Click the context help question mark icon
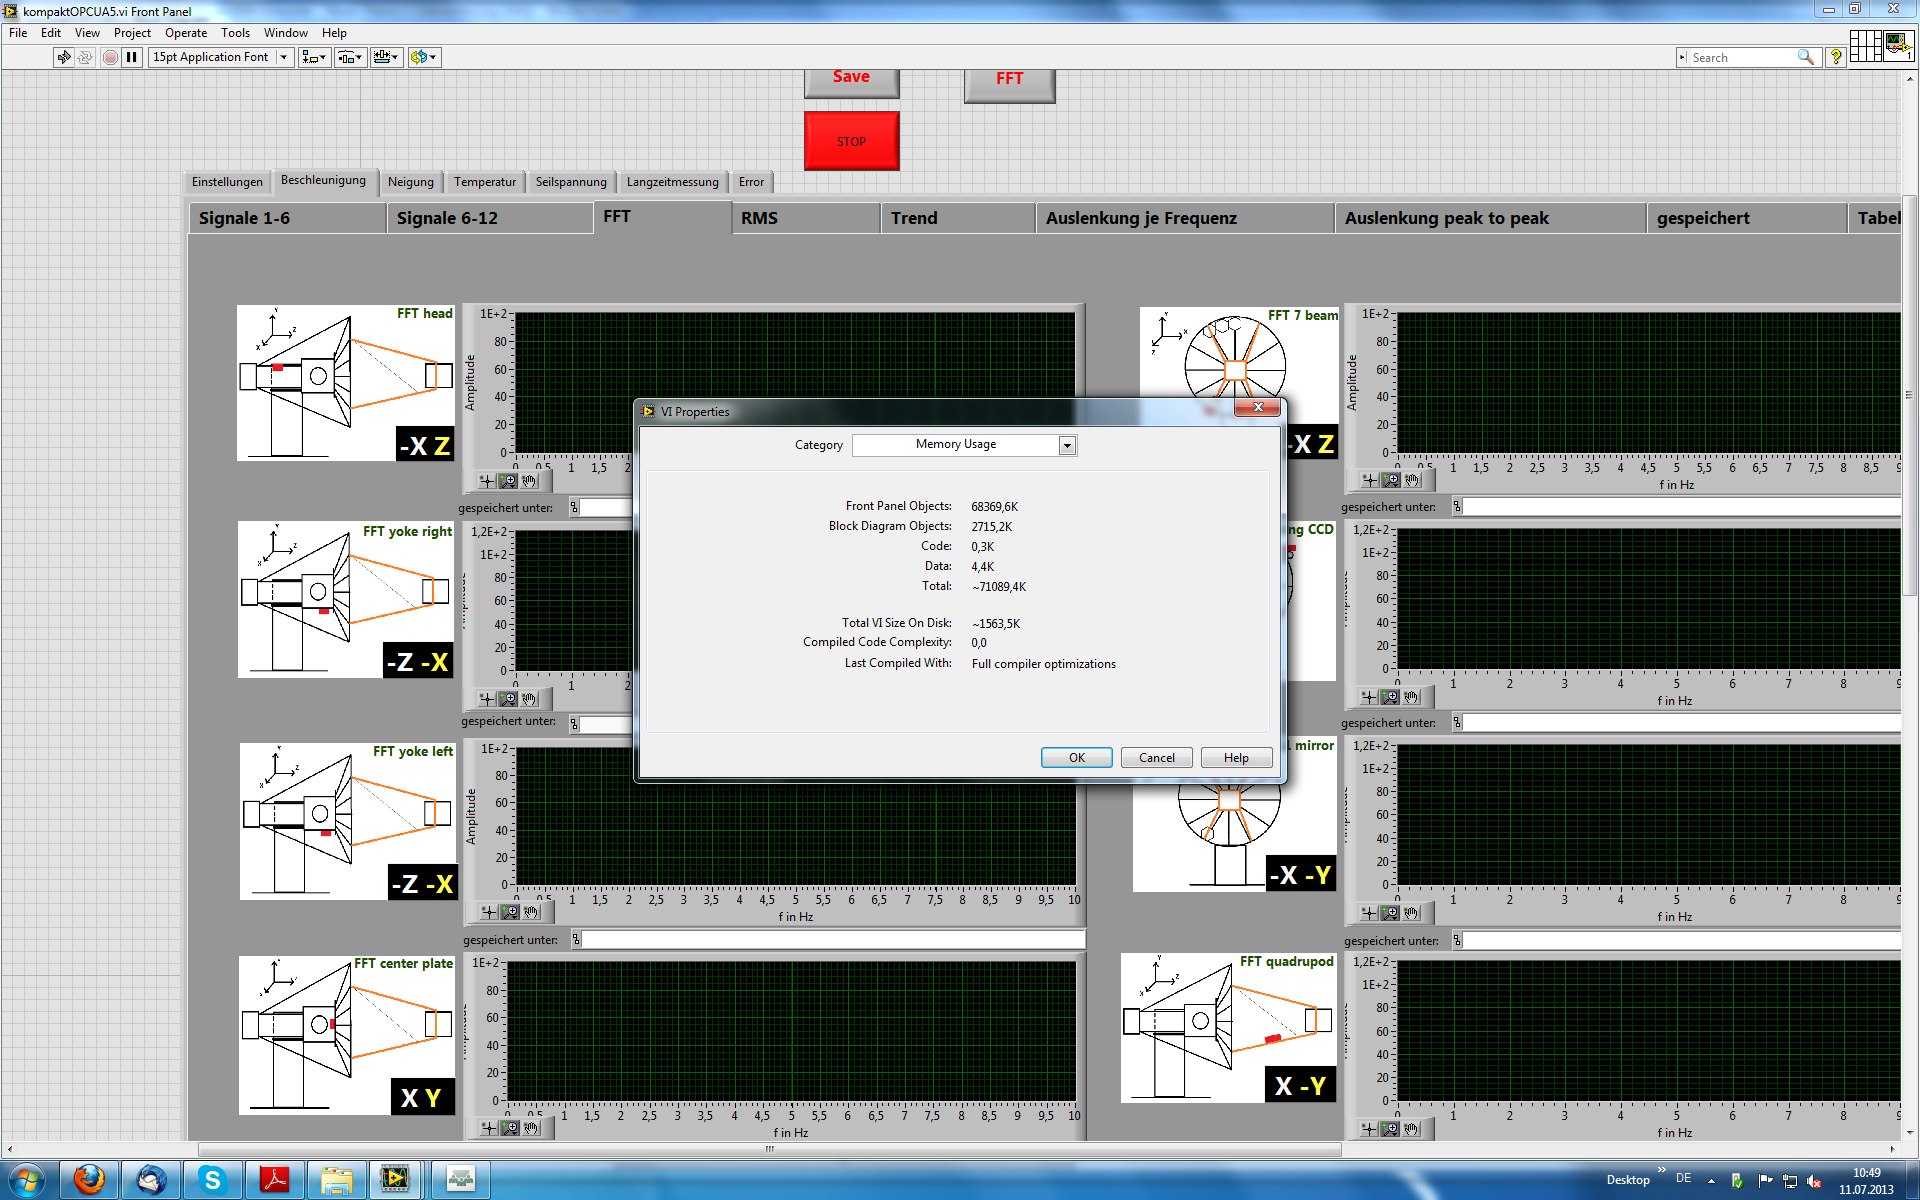 tap(1835, 57)
